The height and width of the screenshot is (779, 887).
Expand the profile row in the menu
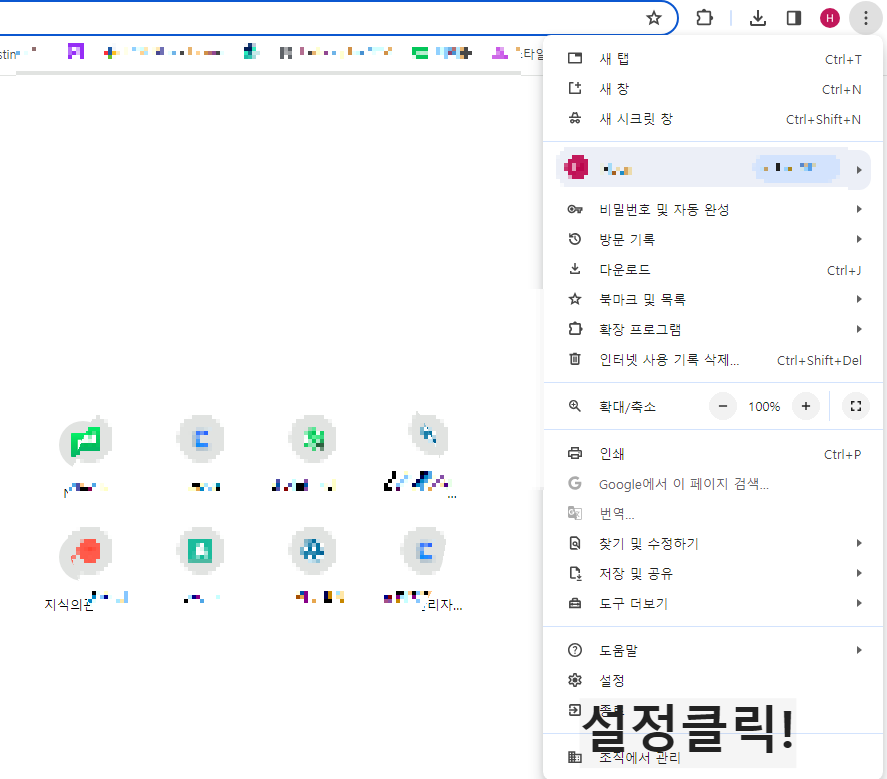[x=714, y=169]
